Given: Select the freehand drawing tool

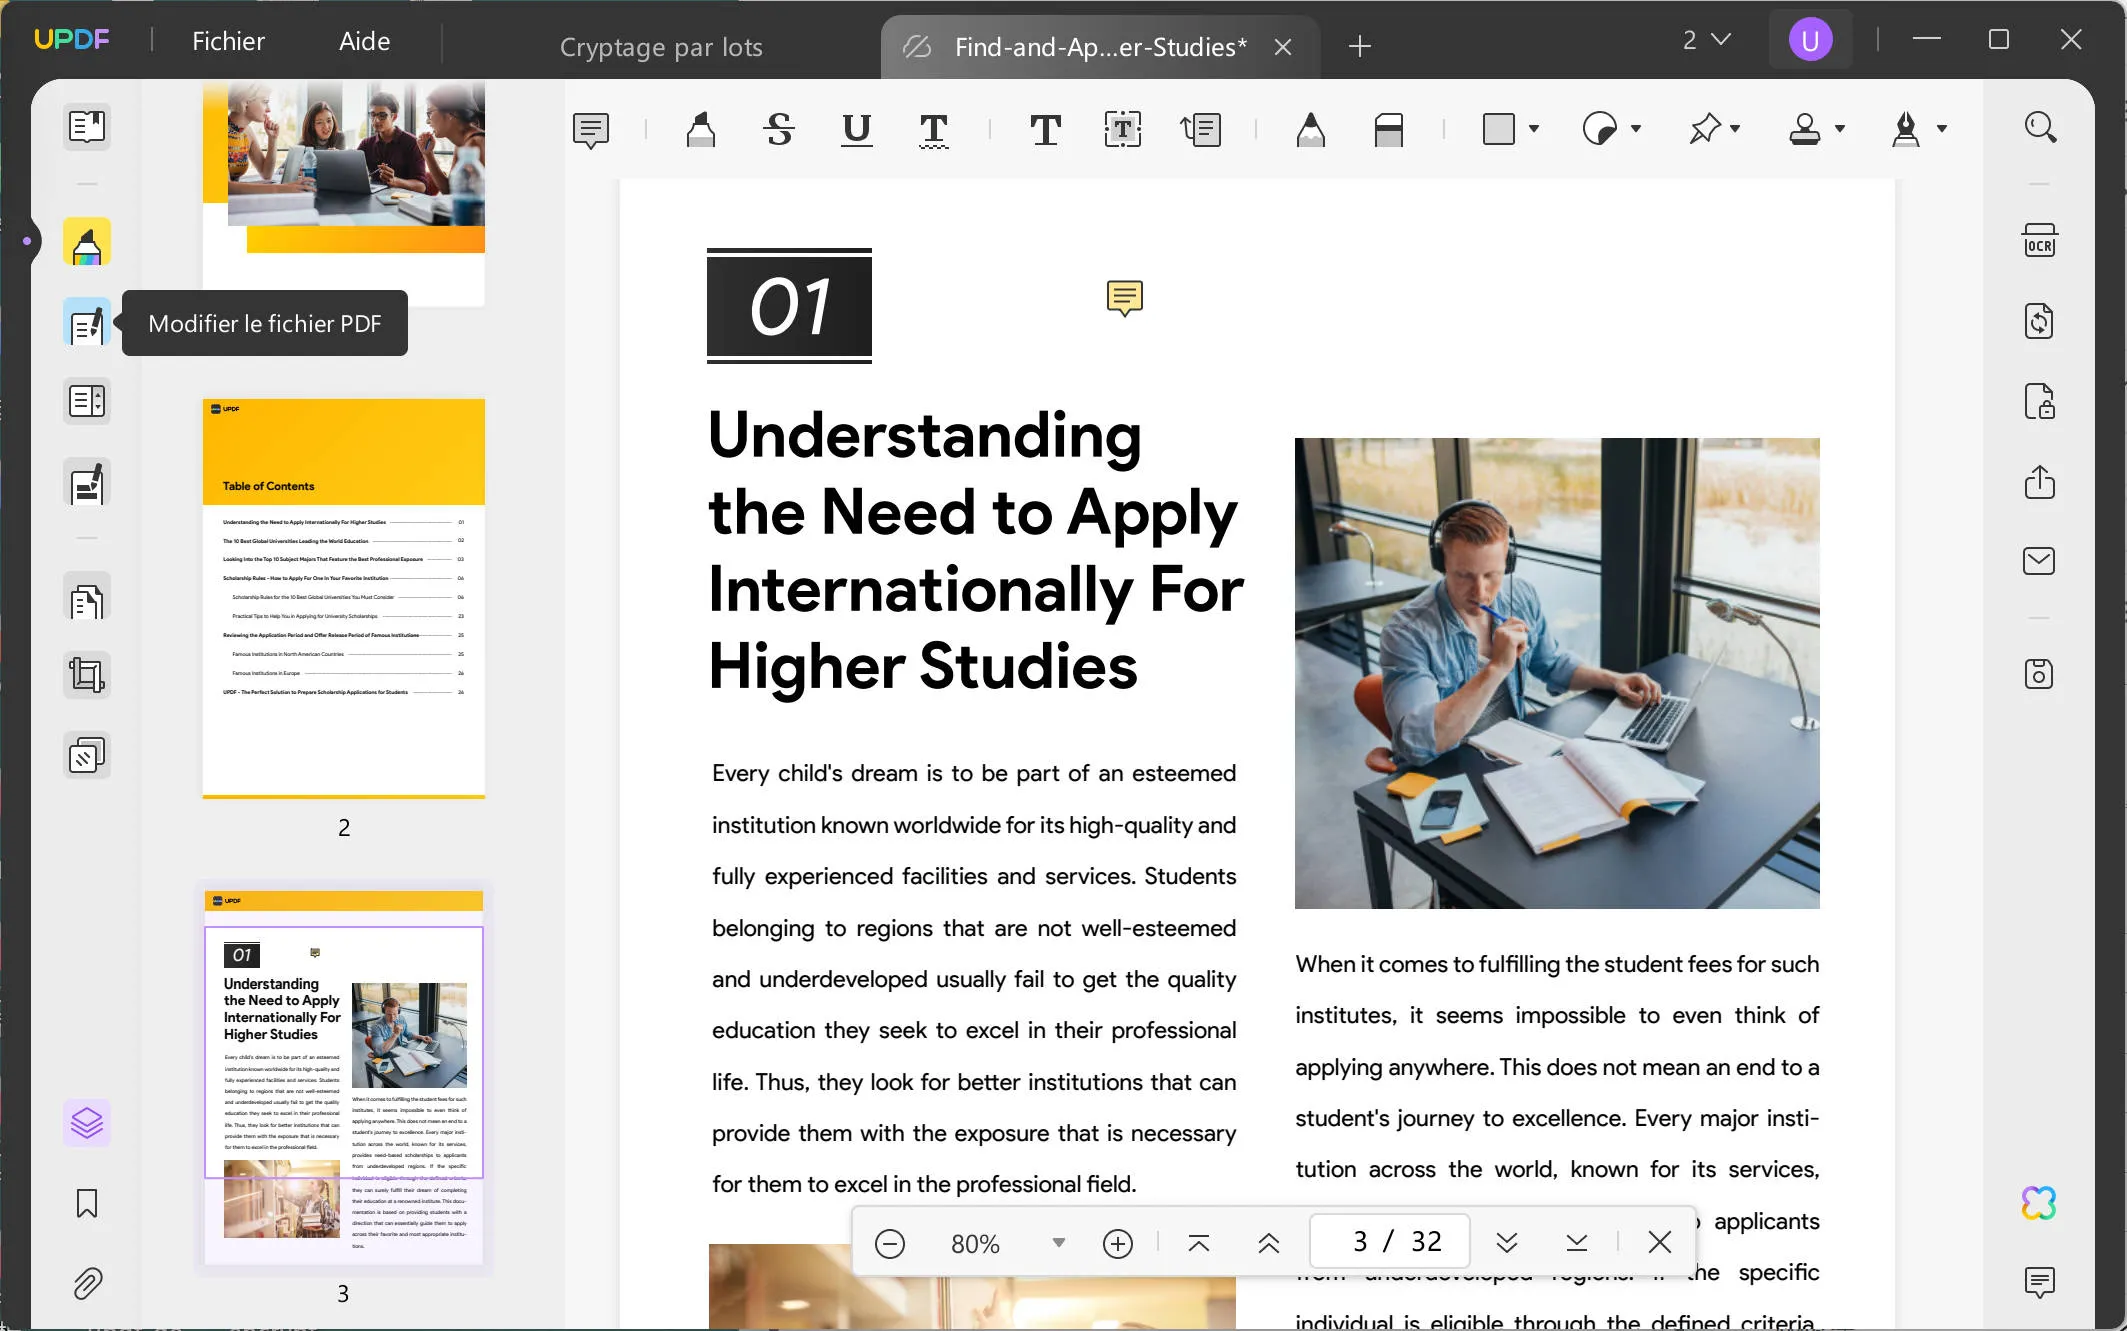Looking at the screenshot, I should 1311,129.
